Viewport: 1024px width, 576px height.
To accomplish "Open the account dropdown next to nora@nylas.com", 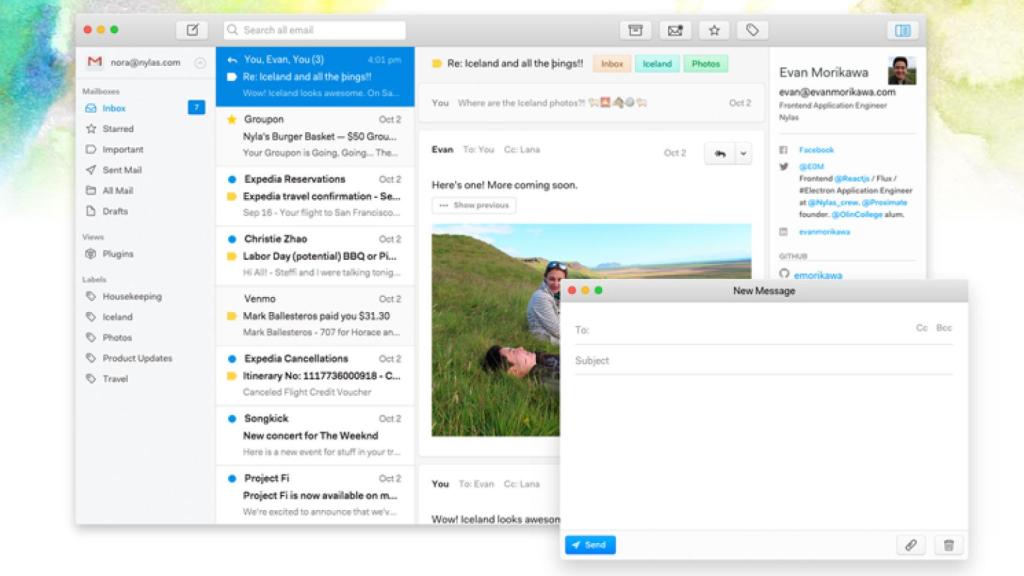I will pos(200,62).
